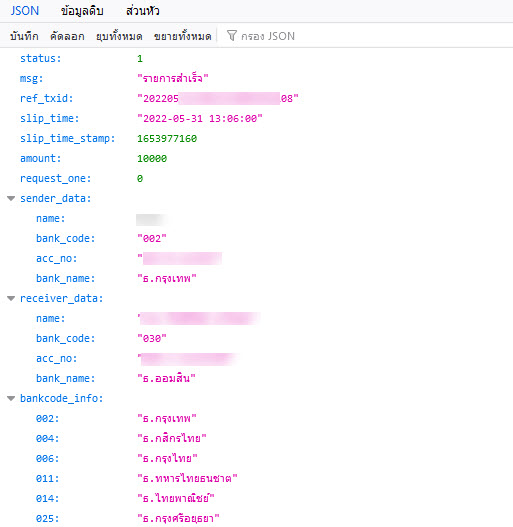This screenshot has width=513, height=527.
Task: Select the 014 key
Action: (x=47, y=498)
